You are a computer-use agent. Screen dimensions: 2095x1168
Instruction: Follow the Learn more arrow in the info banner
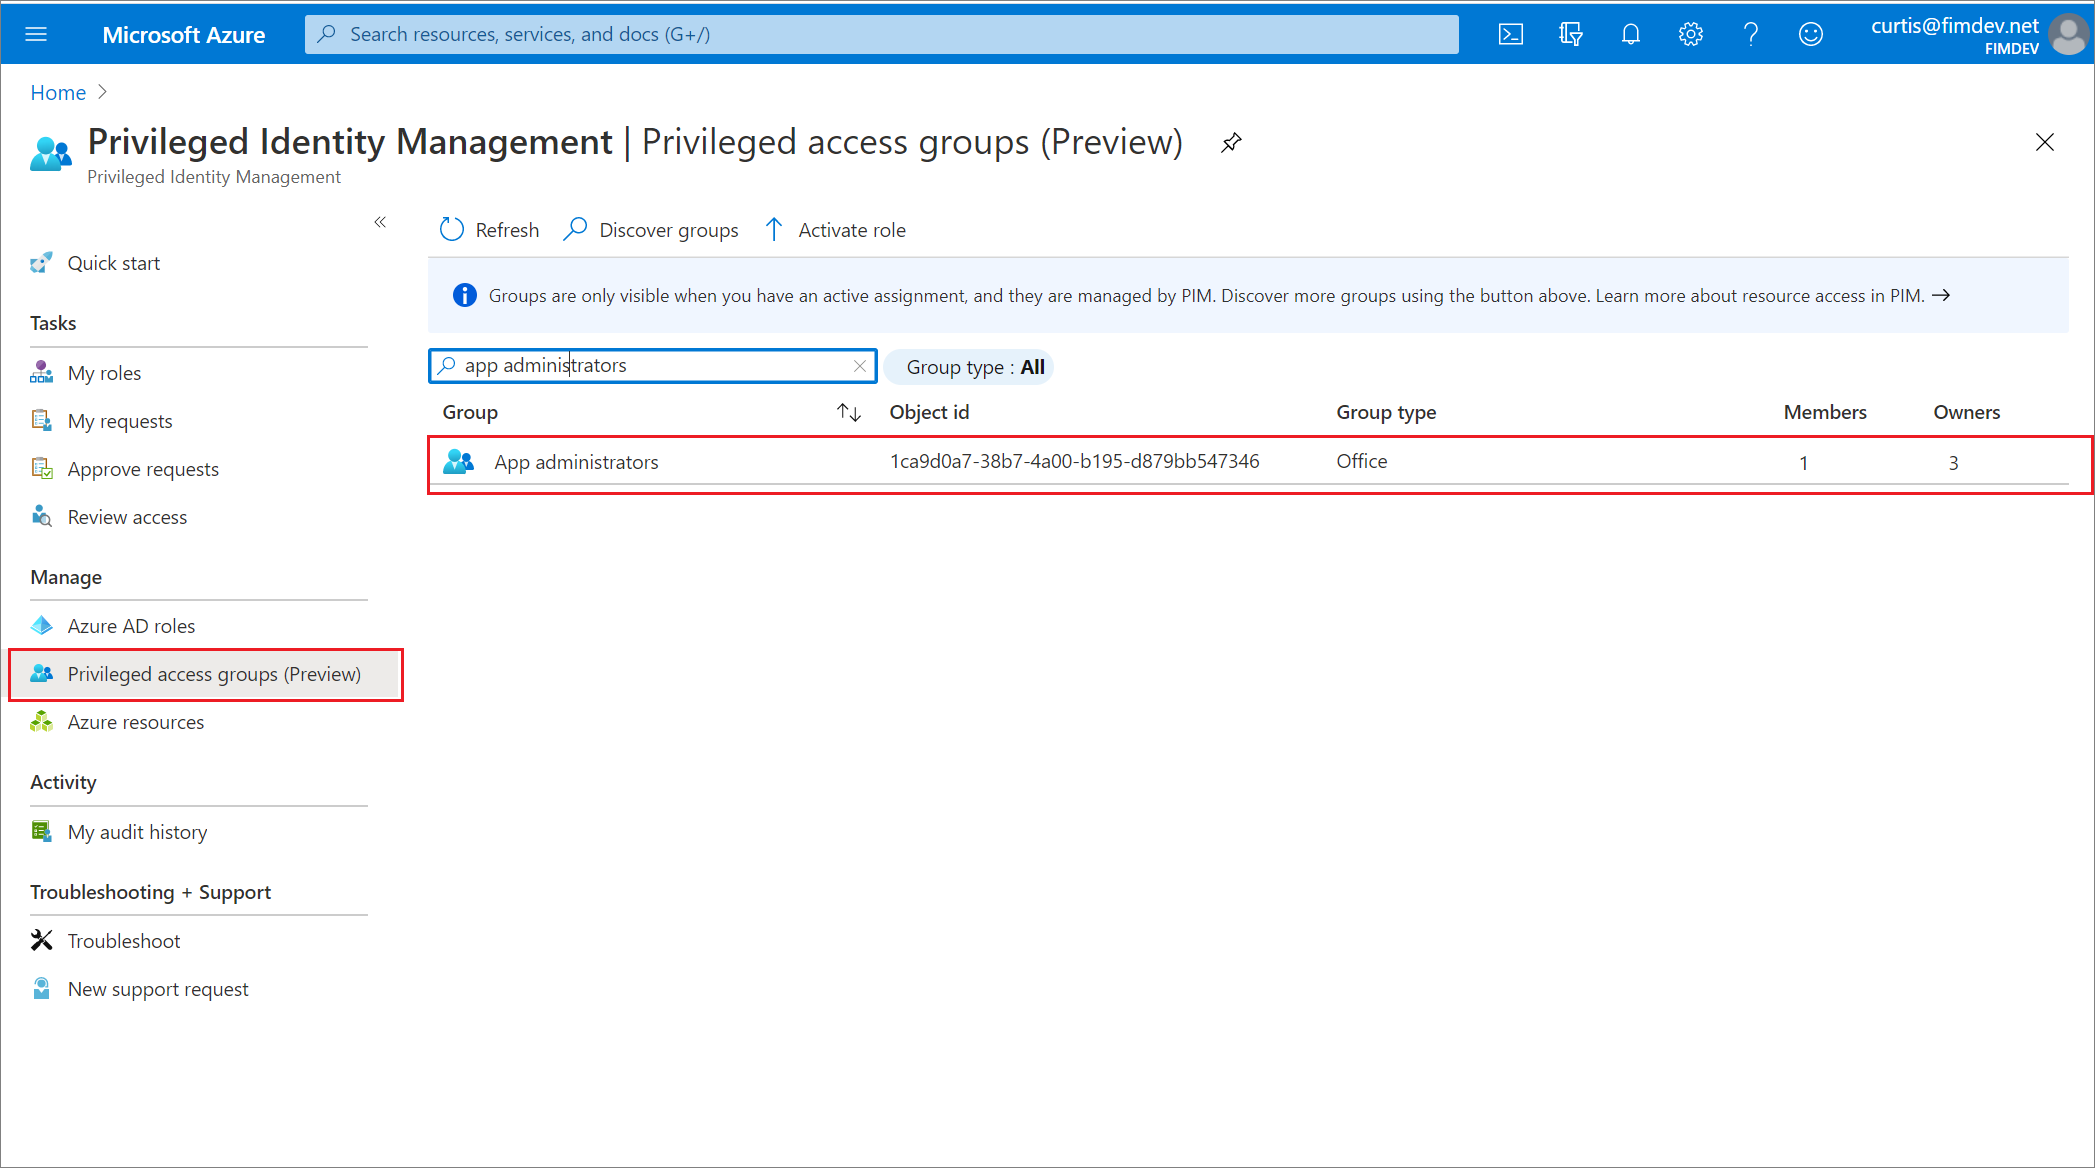click(1941, 295)
